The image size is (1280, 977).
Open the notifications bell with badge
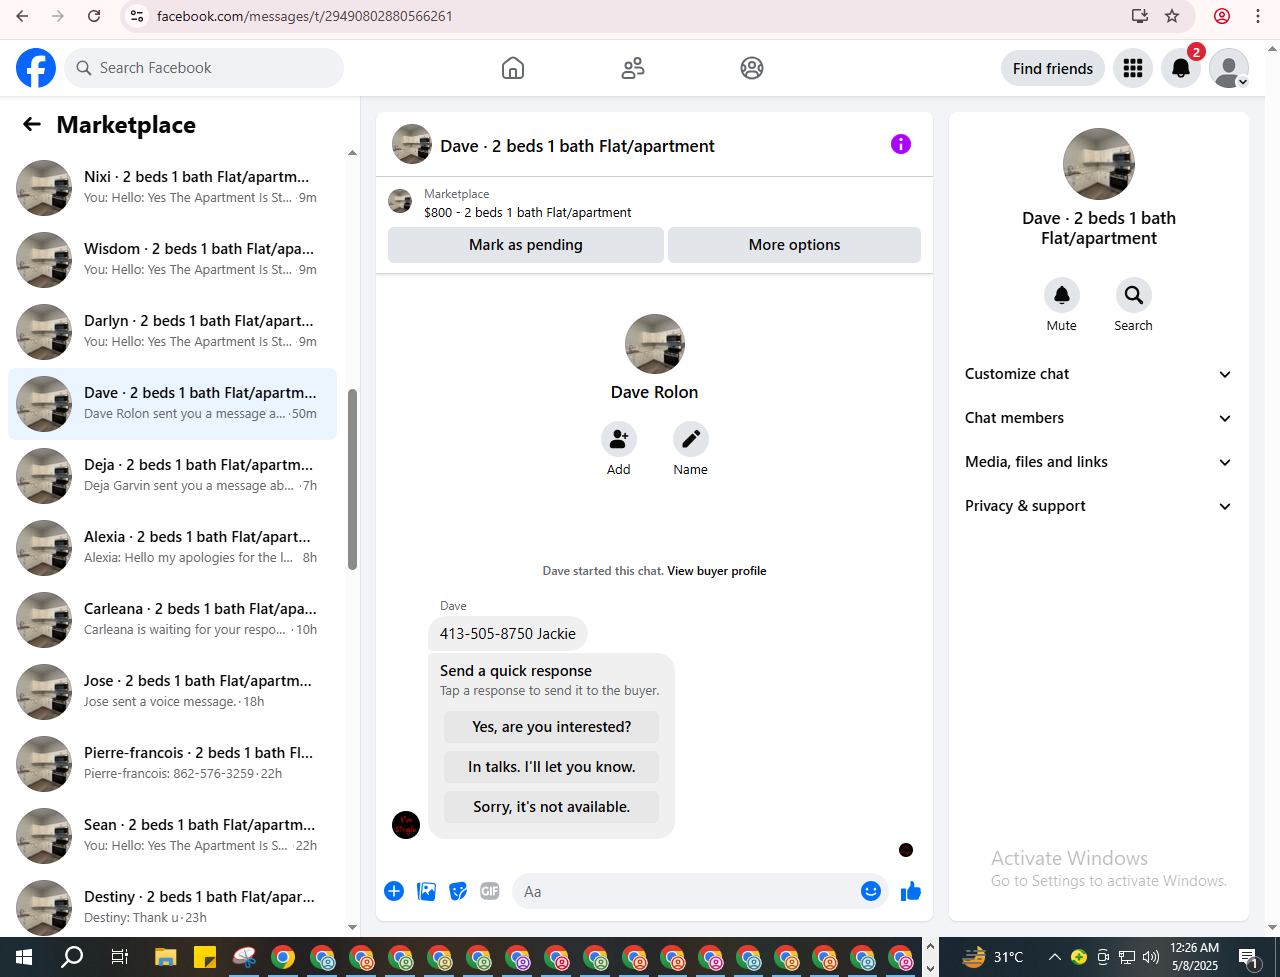tap(1181, 68)
